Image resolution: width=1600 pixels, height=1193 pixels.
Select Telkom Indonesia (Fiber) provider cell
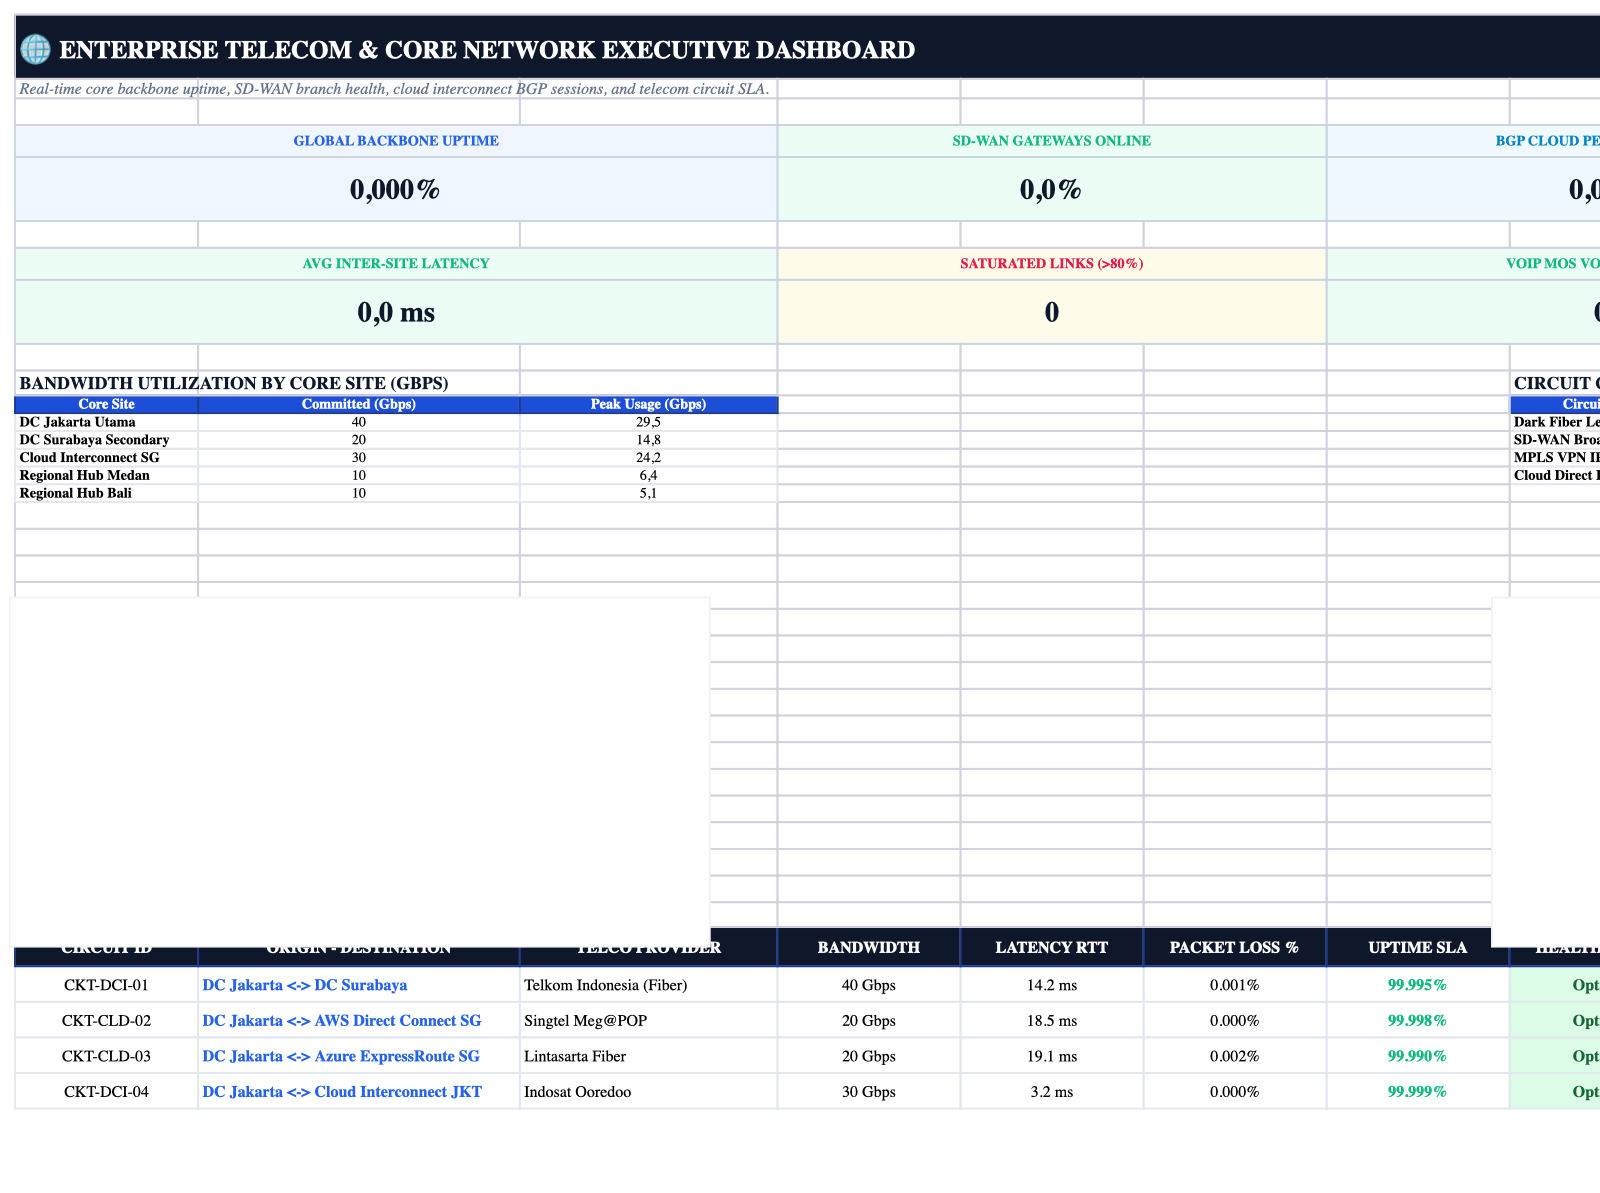pyautogui.click(x=648, y=985)
